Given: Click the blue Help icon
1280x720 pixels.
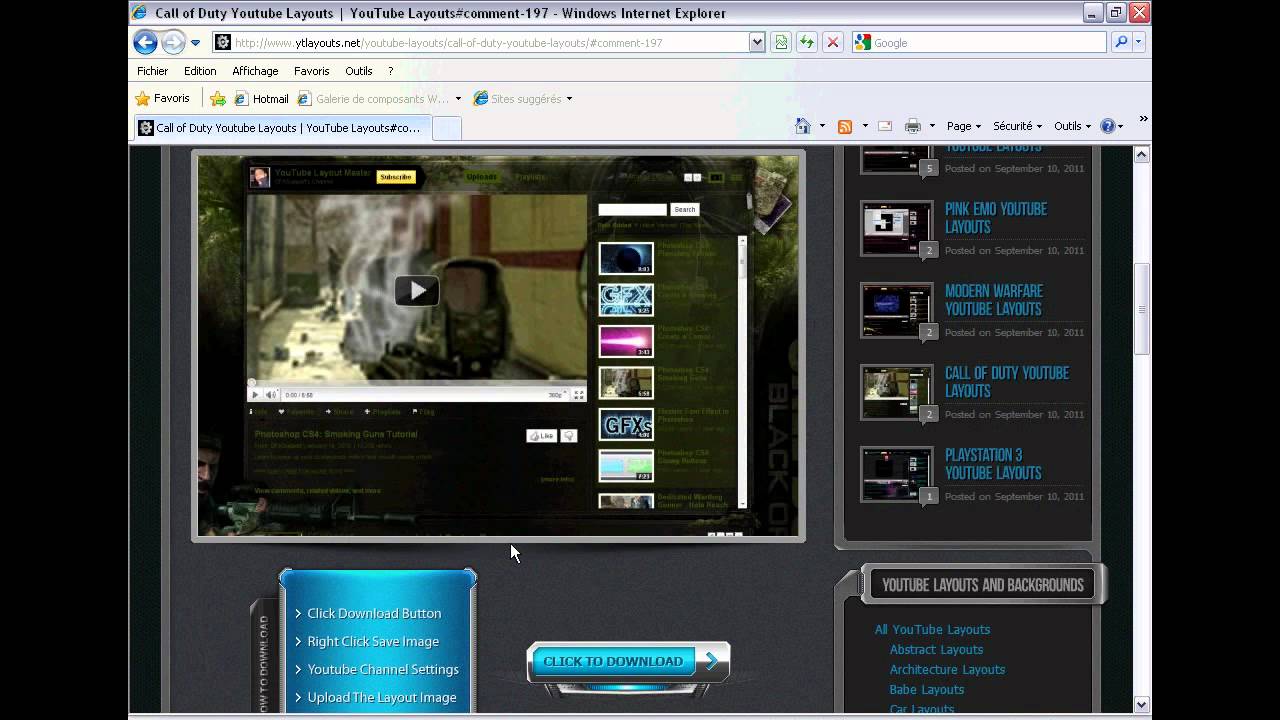Looking at the screenshot, I should pos(1108,126).
